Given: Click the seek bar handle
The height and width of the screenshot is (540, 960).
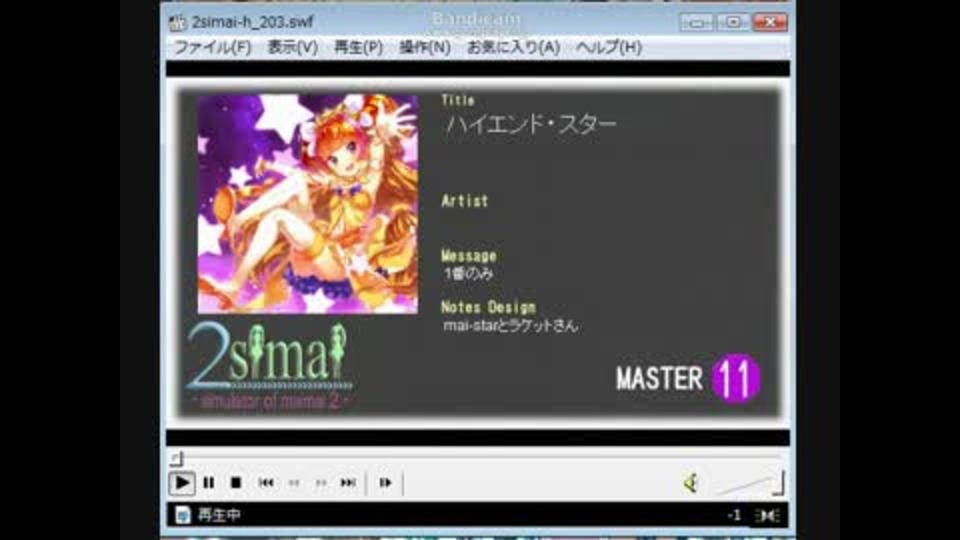Looking at the screenshot, I should click(176, 458).
